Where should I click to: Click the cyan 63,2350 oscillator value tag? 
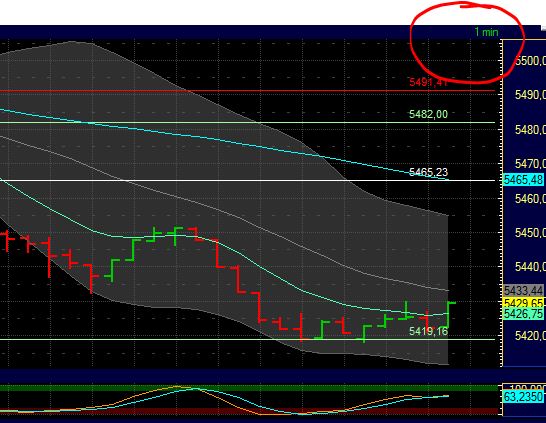point(523,396)
